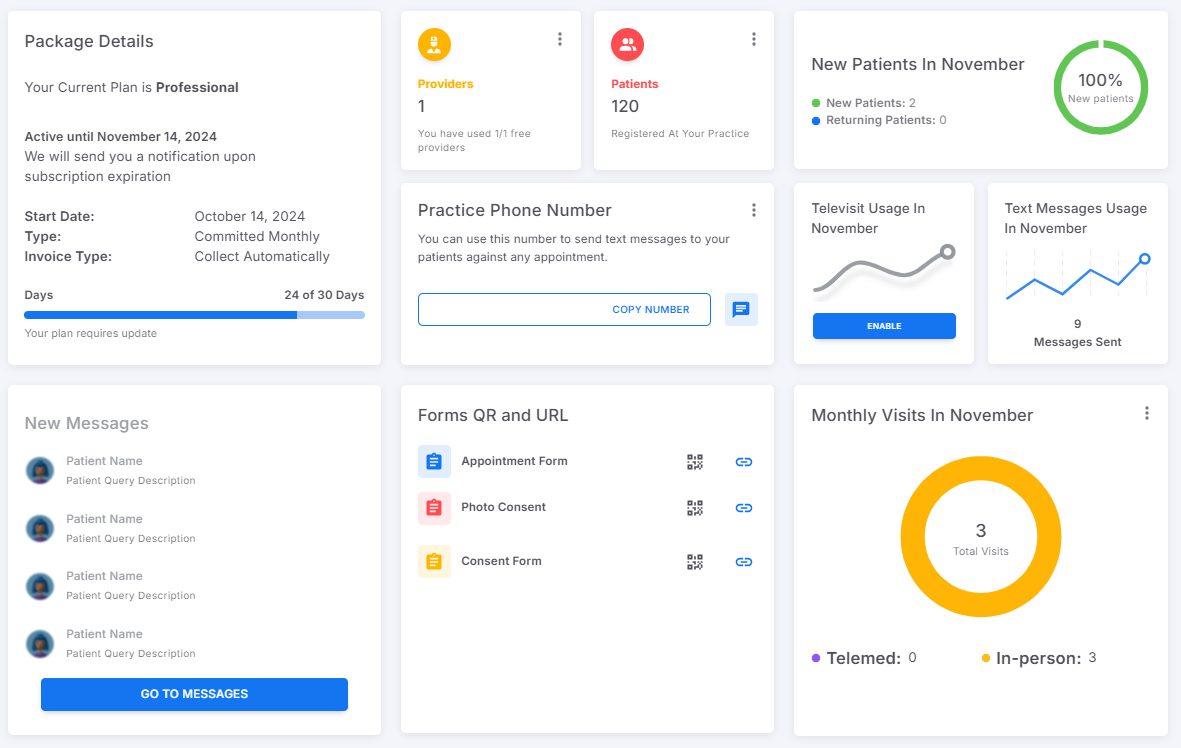This screenshot has width=1181, height=748.
Task: Click the patients count '120'
Action: pos(624,106)
